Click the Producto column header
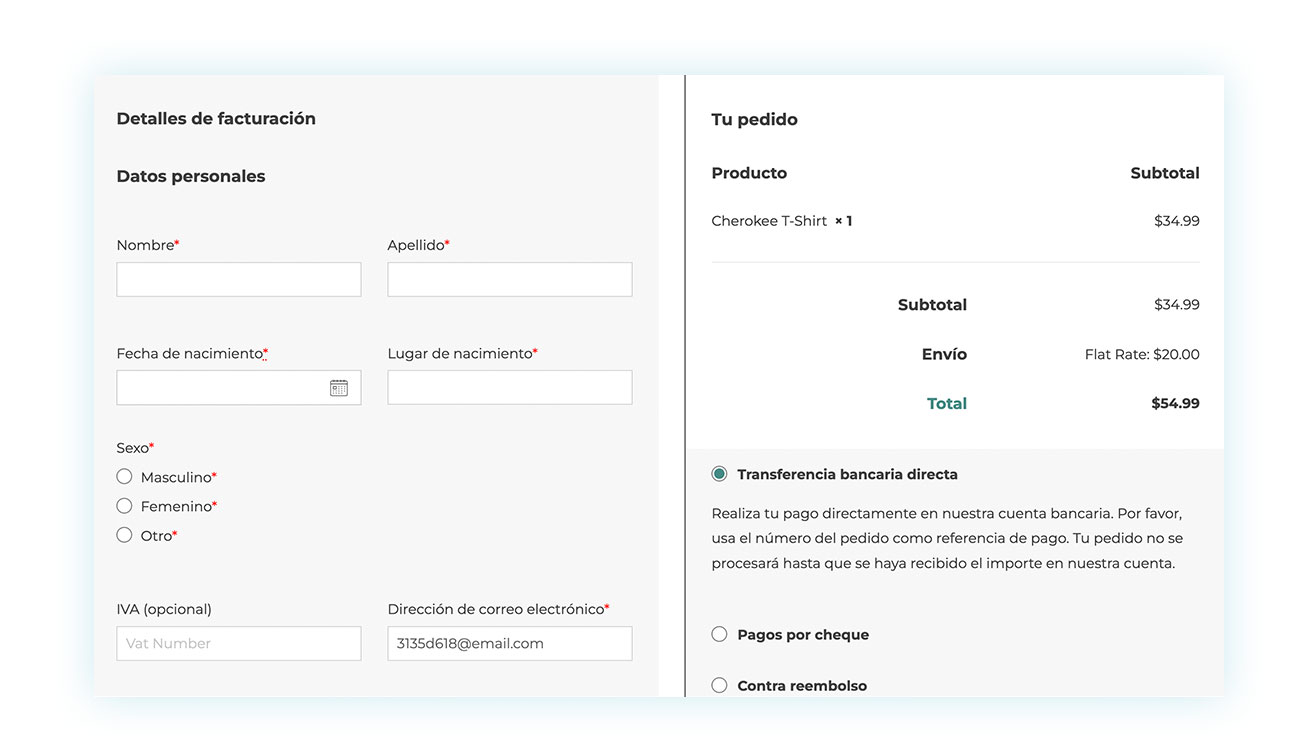 749,172
